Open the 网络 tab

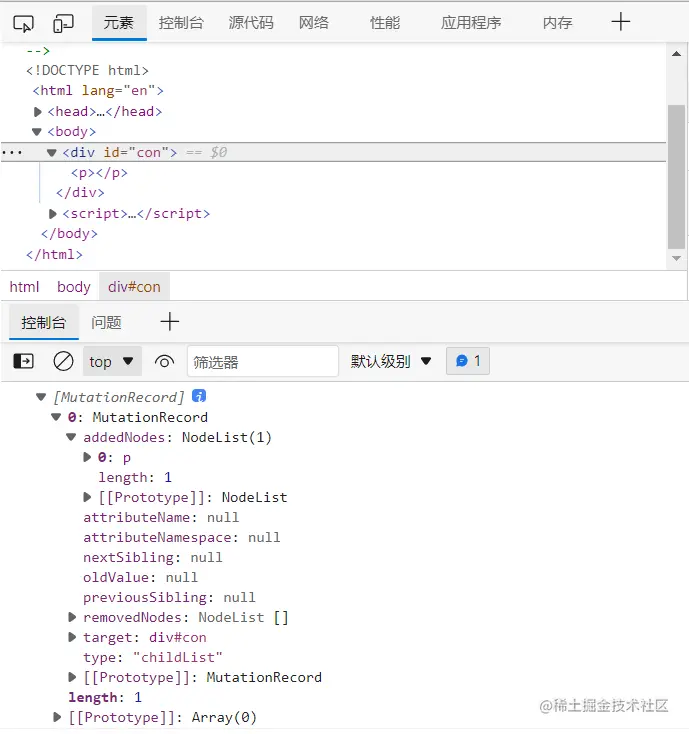(x=314, y=22)
